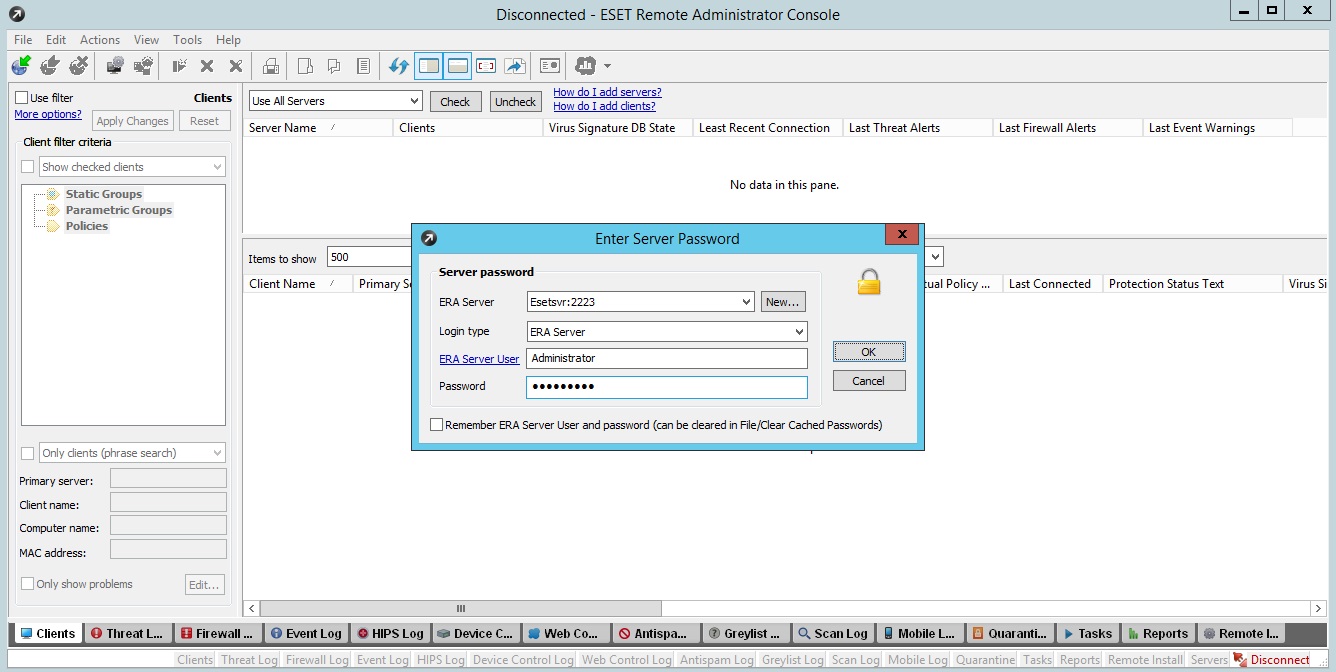The image size is (1336, 672).
Task: Select Static Groups in filter tree
Action: pyautogui.click(x=104, y=194)
